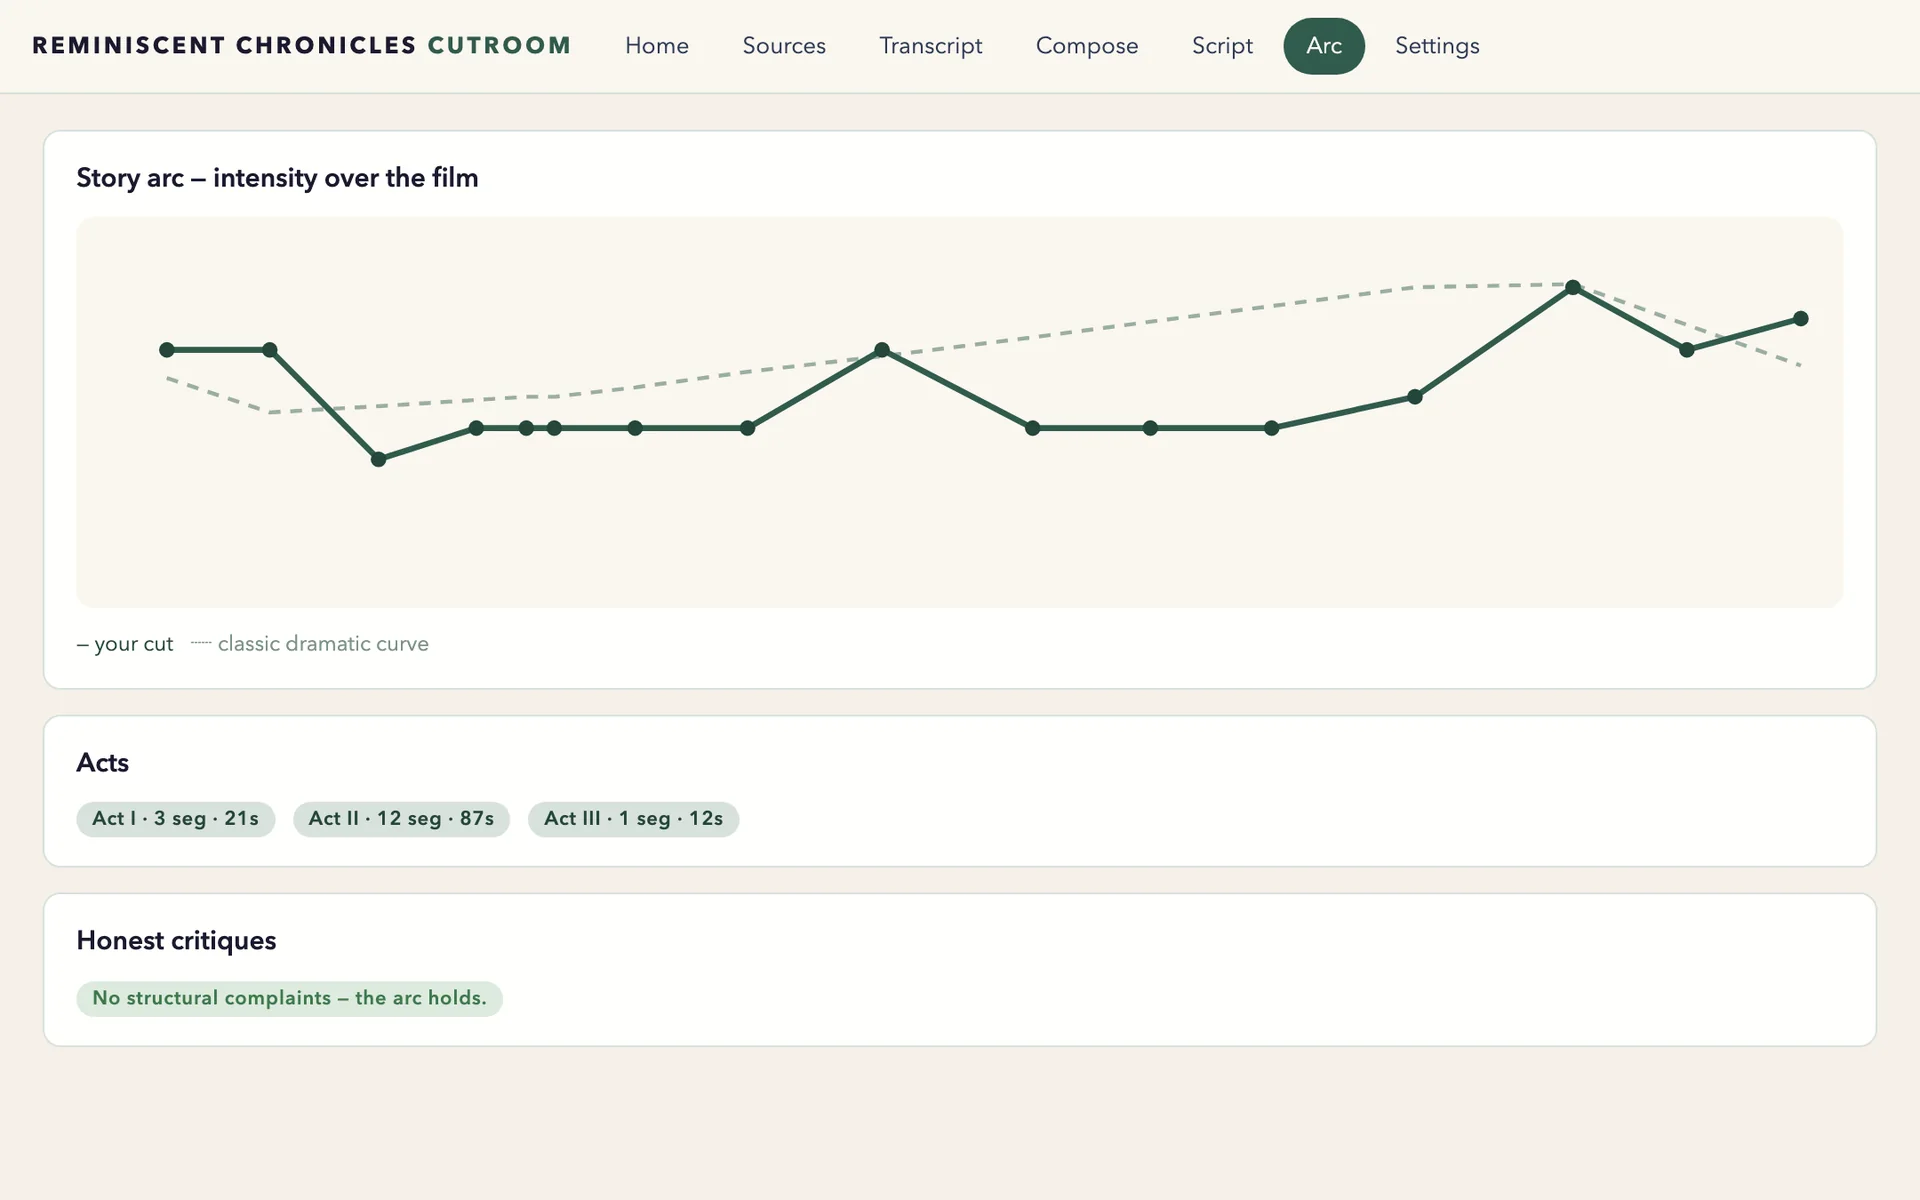Click the Reminiscent Chronicles Cutroom logo
This screenshot has width=1920, height=1200.
[x=301, y=46]
